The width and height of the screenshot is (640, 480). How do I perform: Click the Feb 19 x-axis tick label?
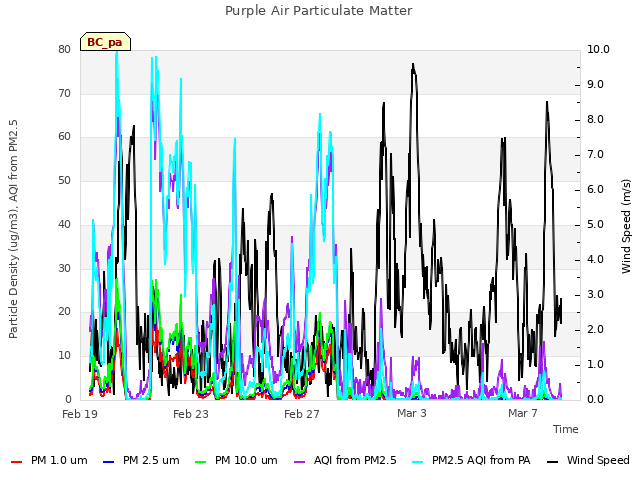(x=80, y=414)
